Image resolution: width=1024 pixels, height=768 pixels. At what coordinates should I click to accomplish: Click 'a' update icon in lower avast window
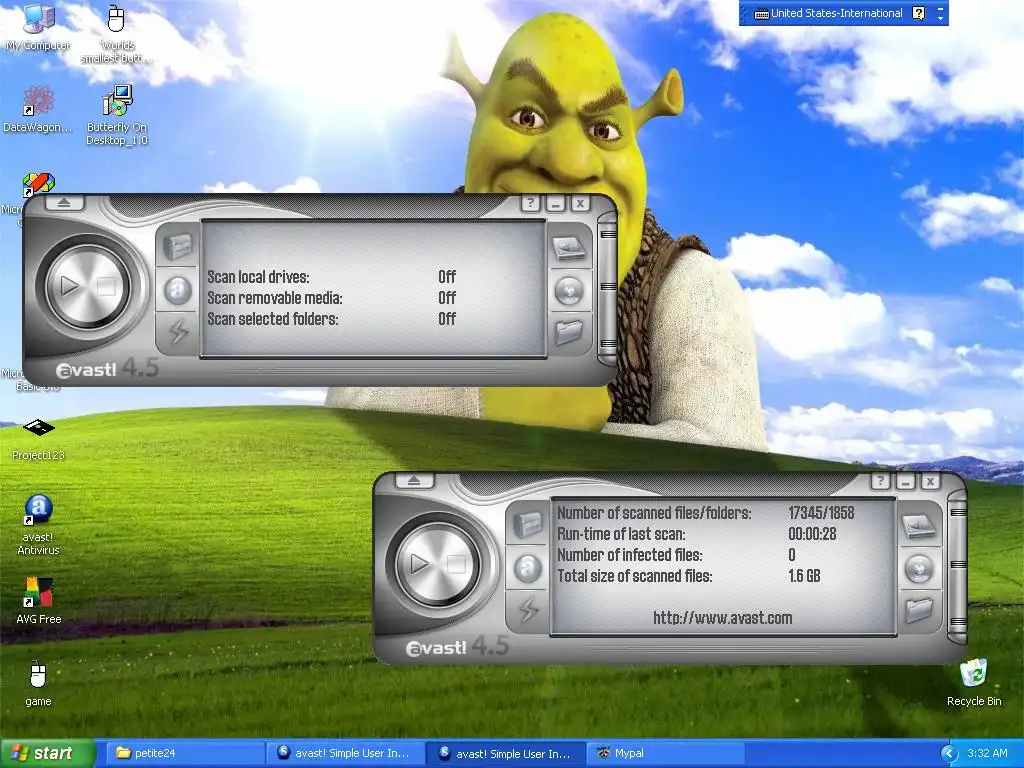[528, 568]
